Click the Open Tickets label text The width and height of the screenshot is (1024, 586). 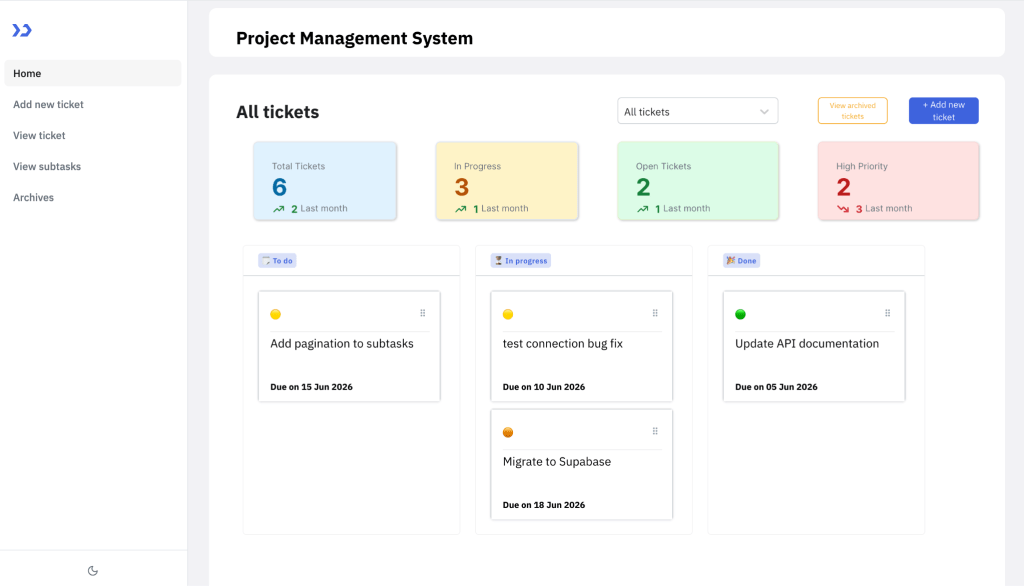[x=664, y=166]
